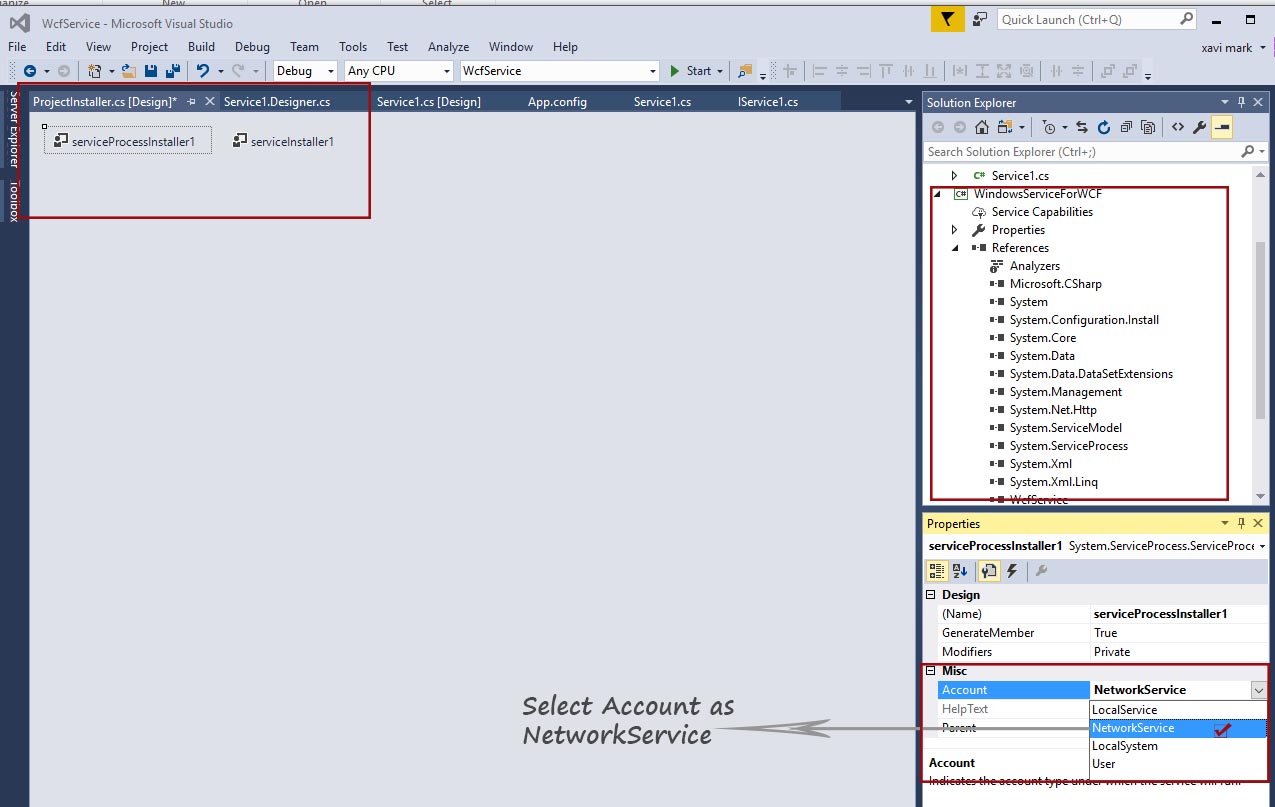Image resolution: width=1275 pixels, height=807 pixels.
Task: Open the Server Explorer side tab
Action: coord(14,129)
